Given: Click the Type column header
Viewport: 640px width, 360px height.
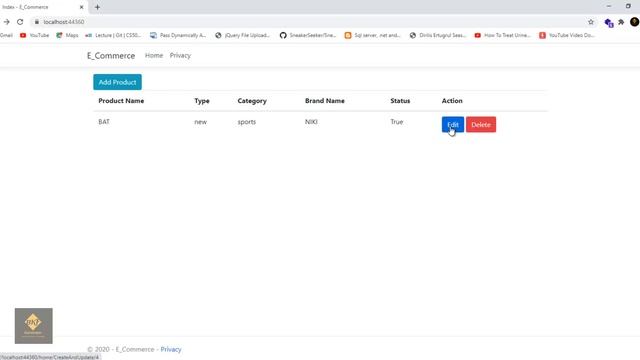Looking at the screenshot, I should (202, 101).
